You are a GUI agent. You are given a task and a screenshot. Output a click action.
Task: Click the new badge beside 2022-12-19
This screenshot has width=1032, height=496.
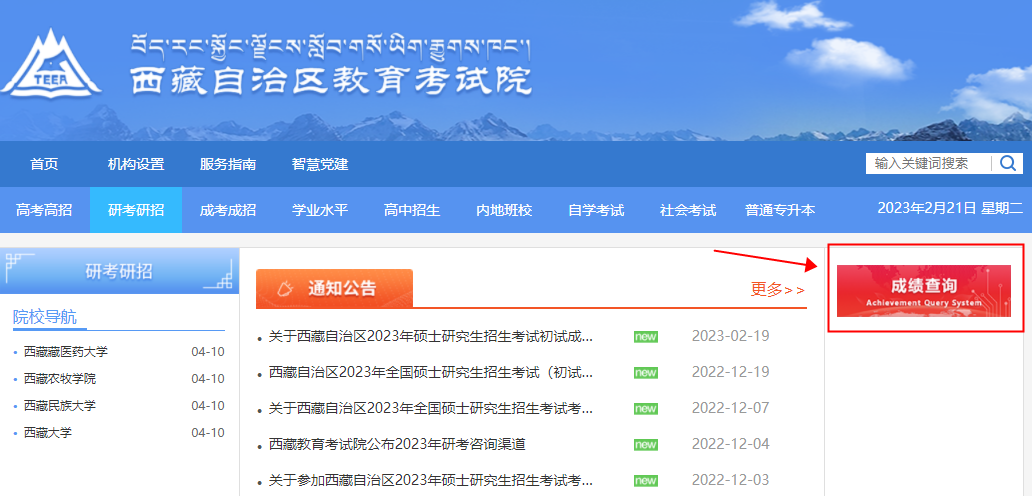pyautogui.click(x=646, y=373)
